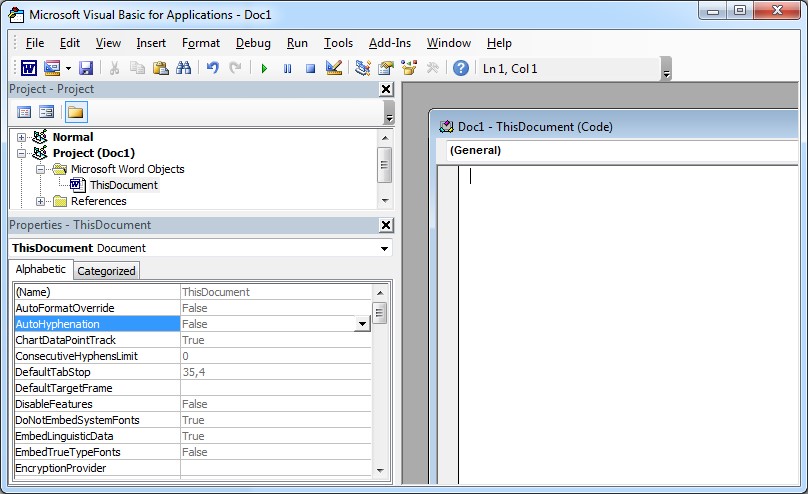Open the (General) object combo box

(x=621, y=150)
